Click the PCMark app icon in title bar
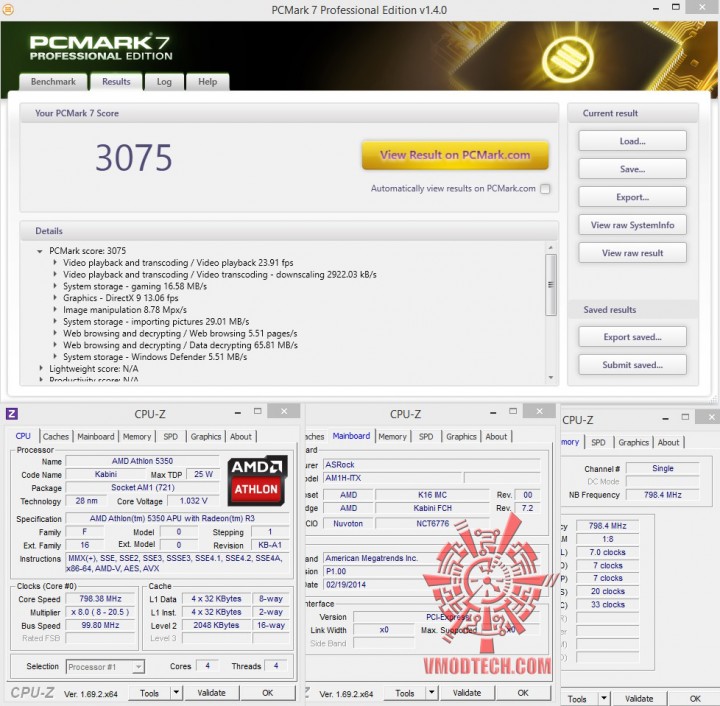720x706 pixels. tap(8, 9)
